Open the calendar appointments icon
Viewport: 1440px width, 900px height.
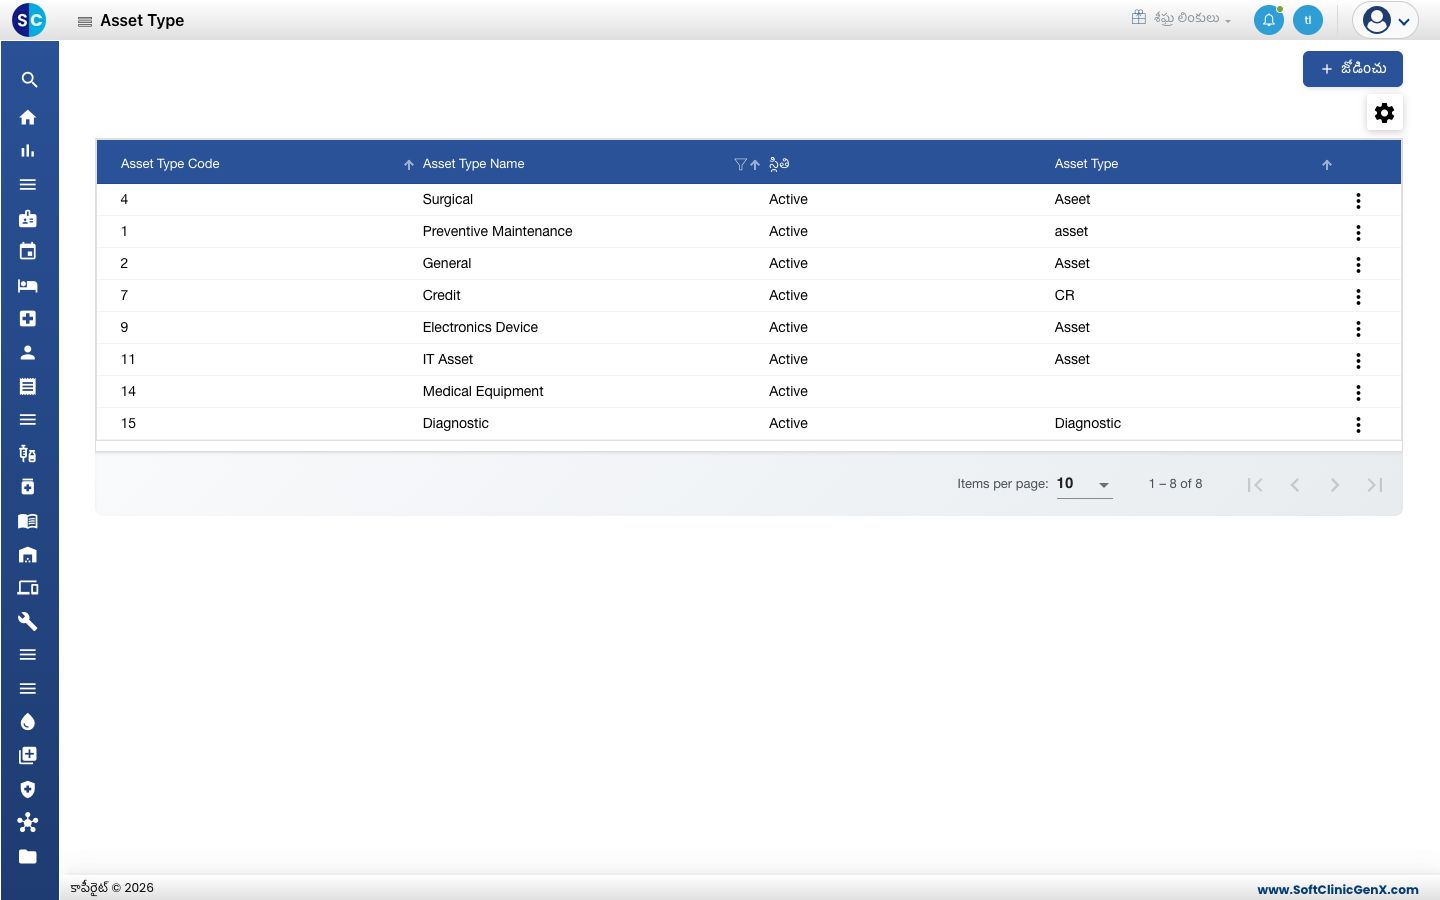pyautogui.click(x=28, y=251)
